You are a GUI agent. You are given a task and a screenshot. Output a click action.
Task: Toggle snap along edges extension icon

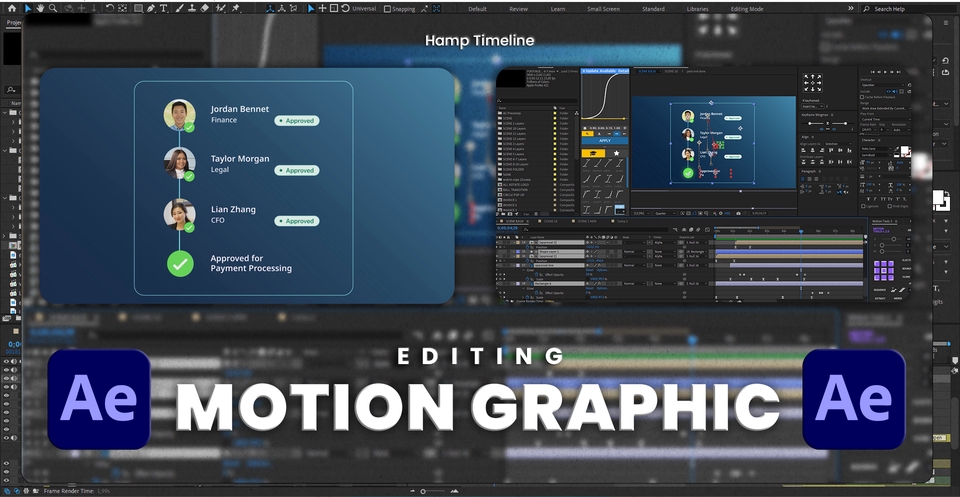point(424,9)
